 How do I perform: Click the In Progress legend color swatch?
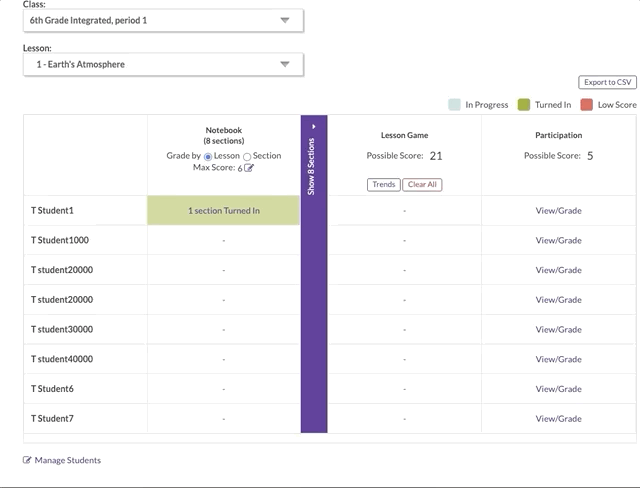pos(454,105)
